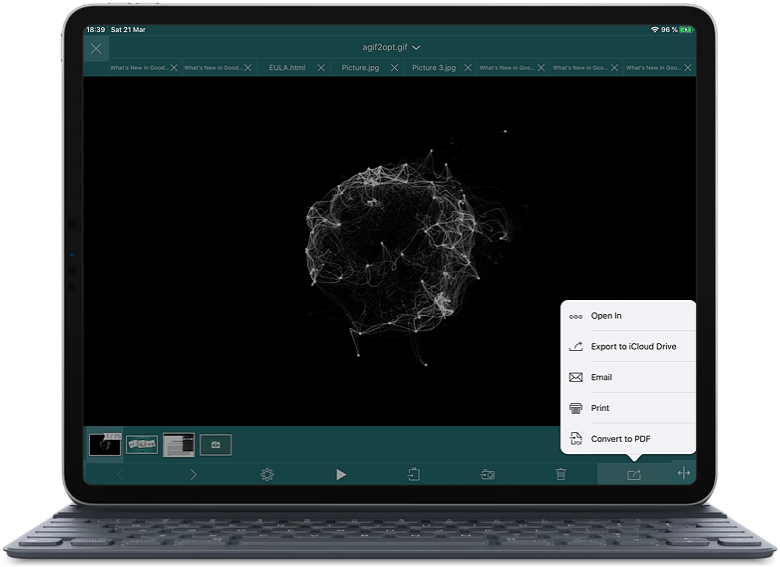Viewport: 780px width, 567px height.
Task: Go to the previous file arrow
Action: tap(120, 475)
